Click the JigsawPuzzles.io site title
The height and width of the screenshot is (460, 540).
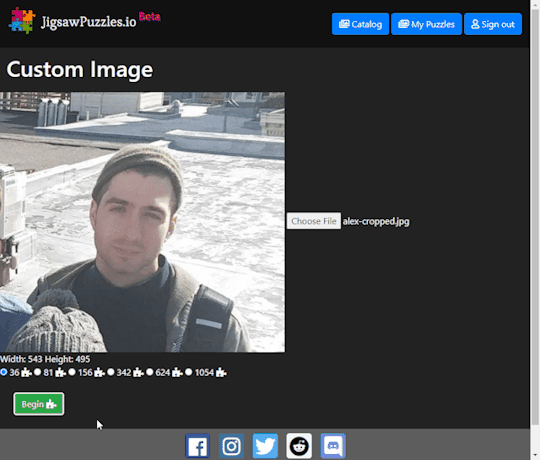click(x=89, y=22)
